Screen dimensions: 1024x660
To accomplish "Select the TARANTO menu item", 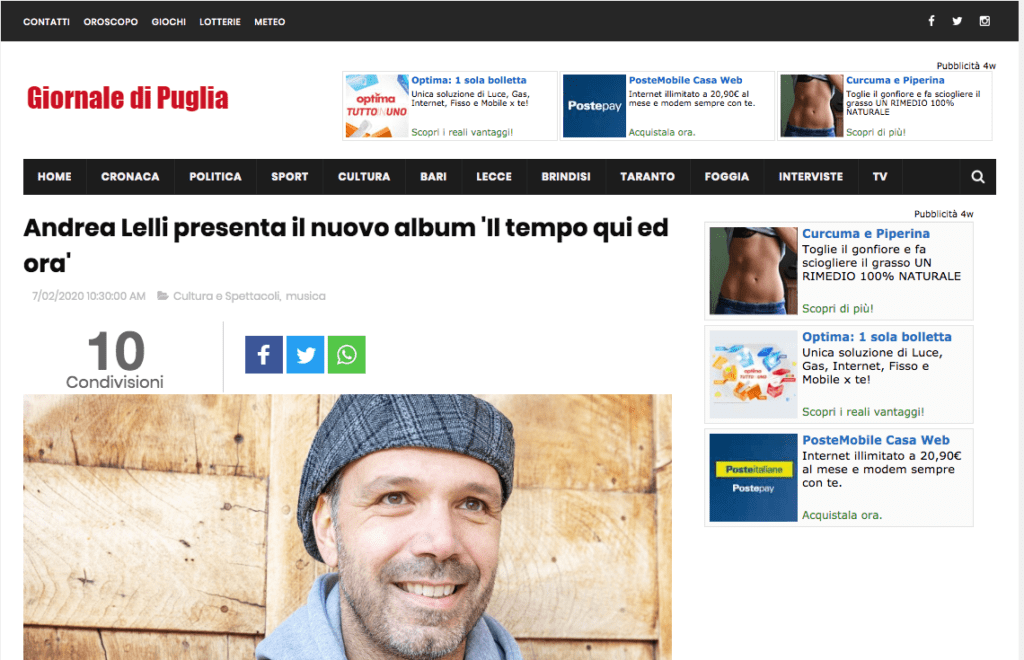I will pos(647,176).
